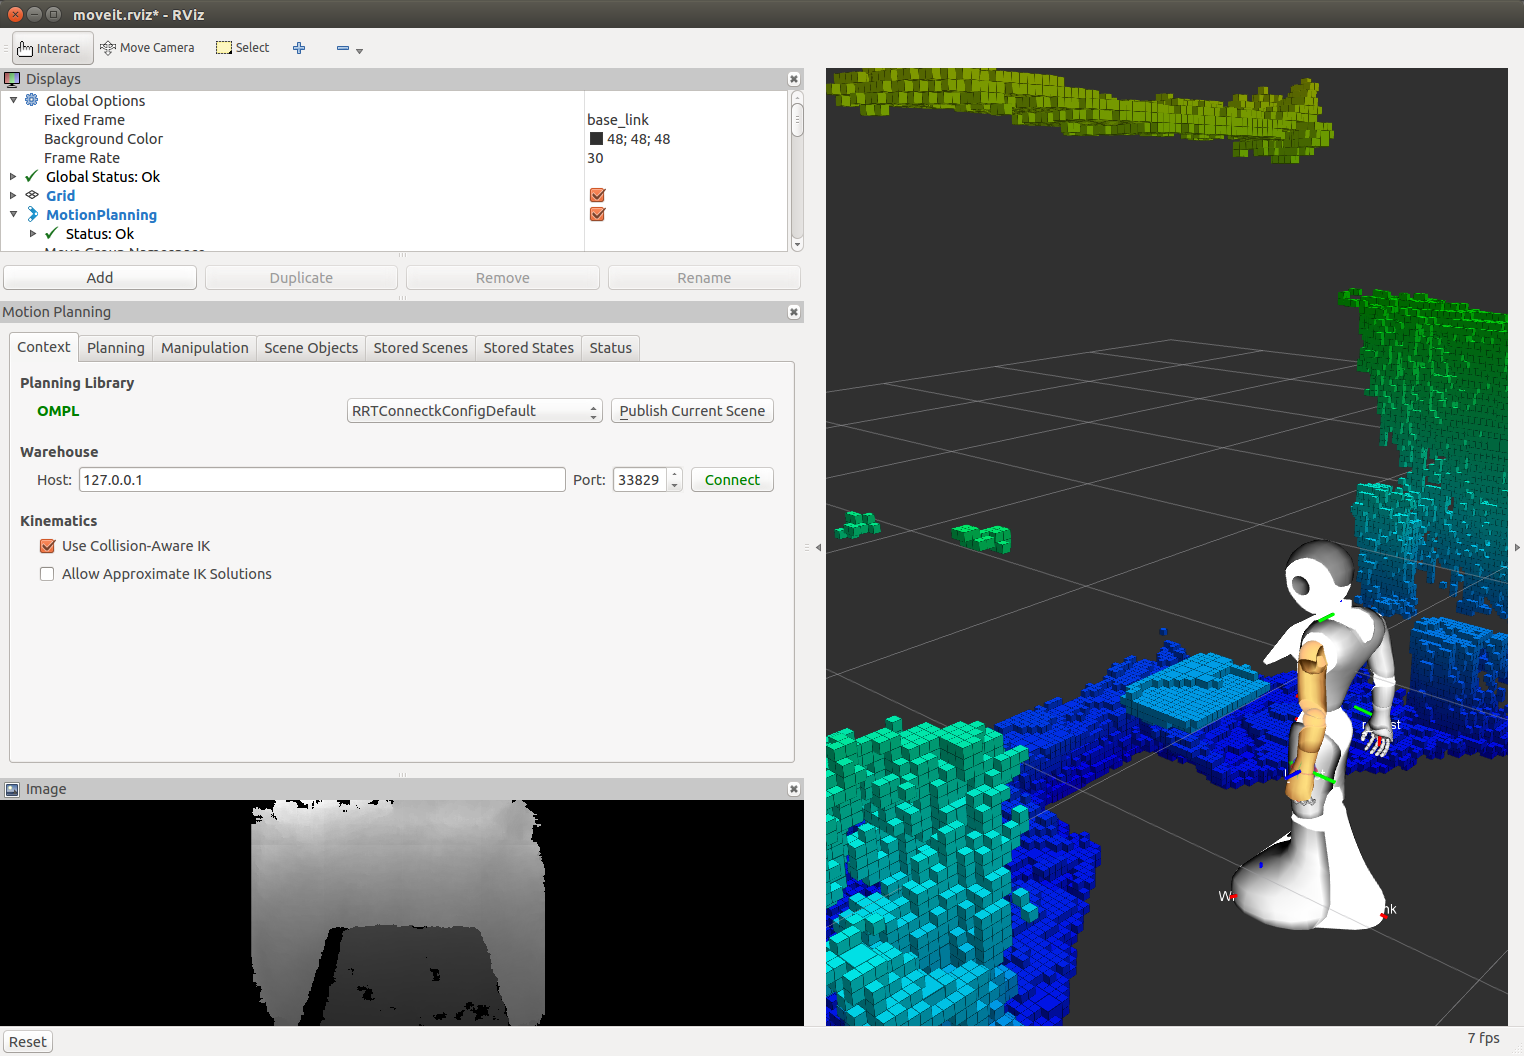Click the Displays panel monitor icon

[12, 79]
